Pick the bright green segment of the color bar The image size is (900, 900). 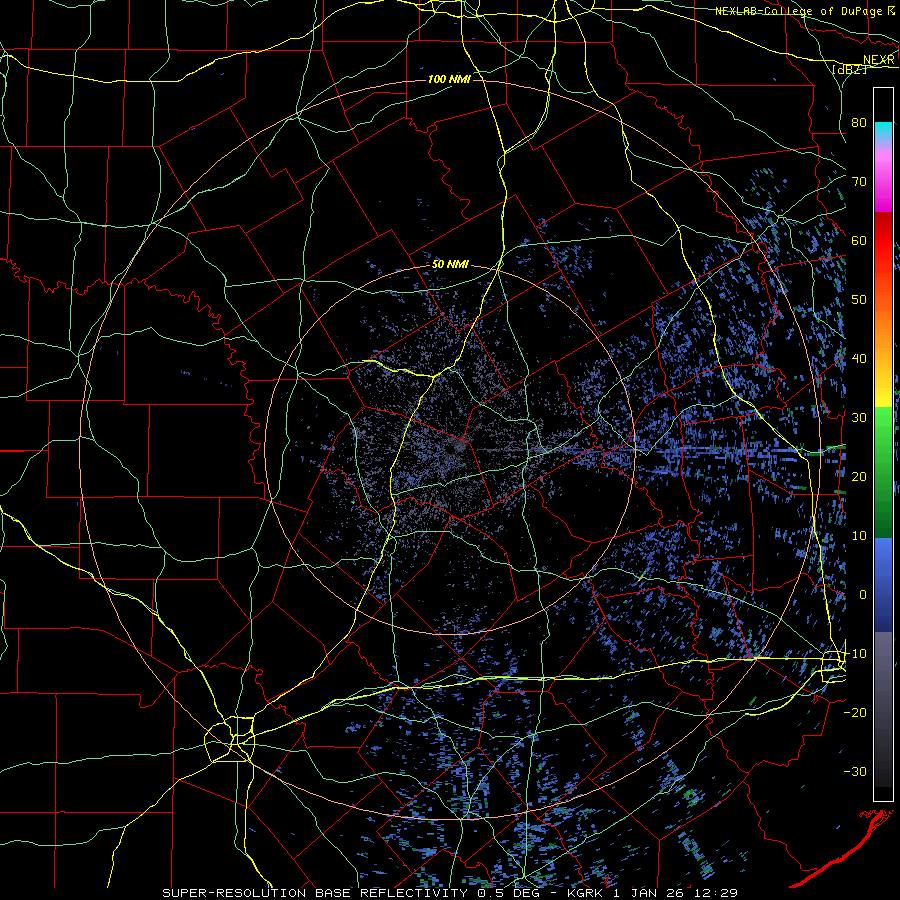click(x=883, y=430)
